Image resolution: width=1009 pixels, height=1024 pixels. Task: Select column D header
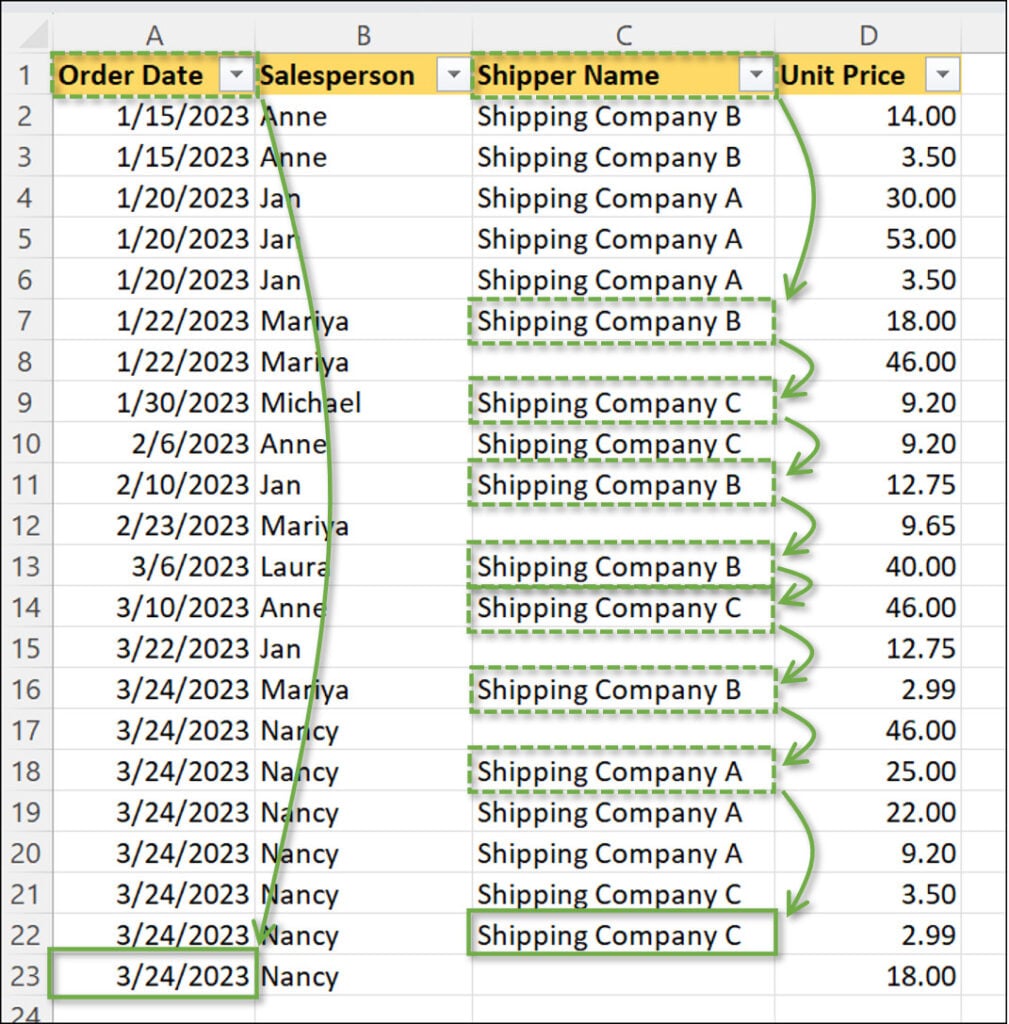pos(867,35)
